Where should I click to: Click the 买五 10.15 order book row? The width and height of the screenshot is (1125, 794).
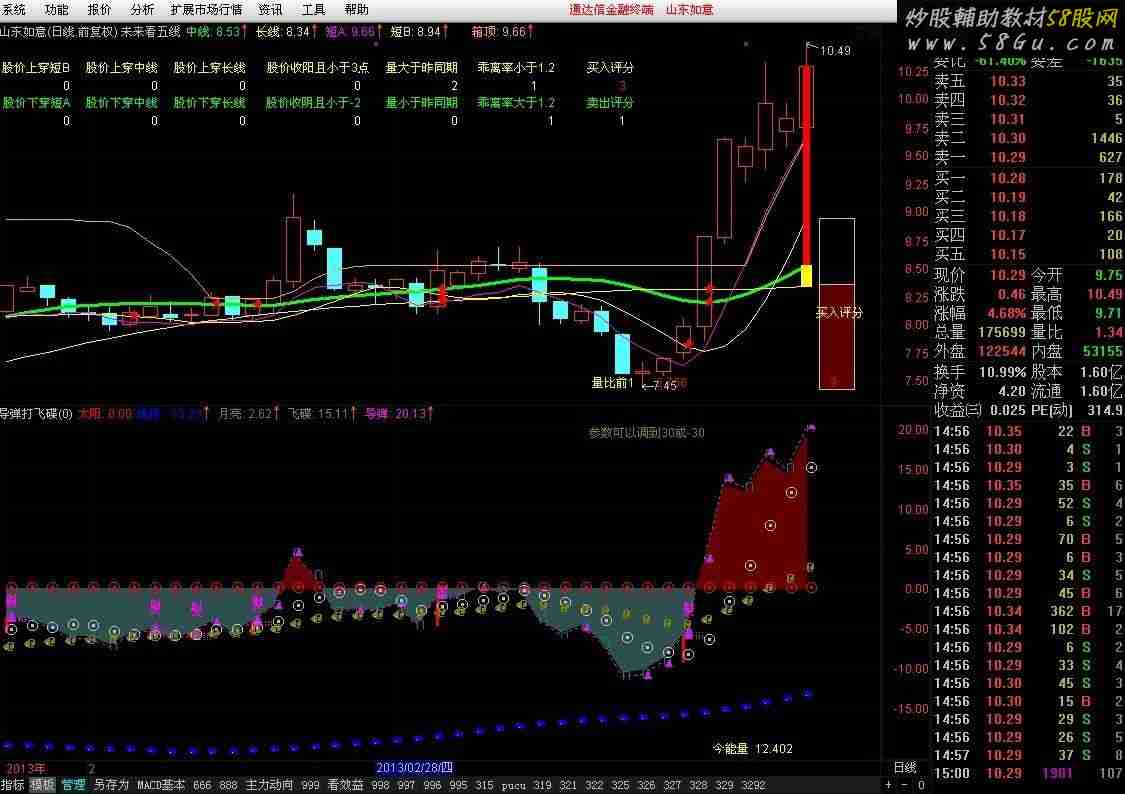pyautogui.click(x=1027, y=254)
